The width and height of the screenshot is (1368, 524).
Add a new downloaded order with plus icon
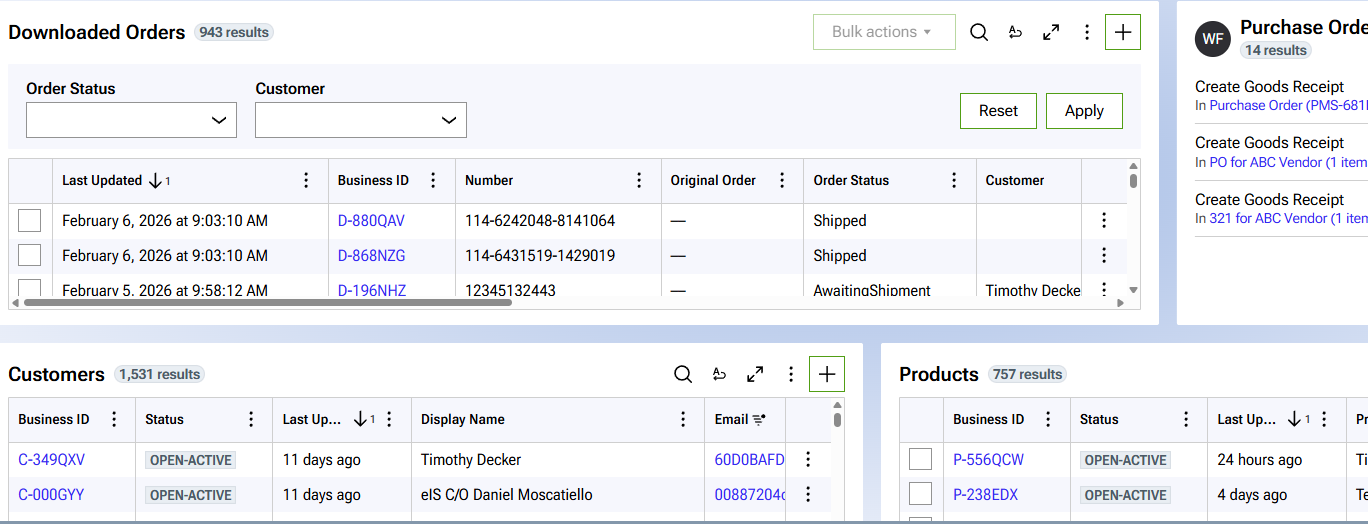coord(1123,32)
